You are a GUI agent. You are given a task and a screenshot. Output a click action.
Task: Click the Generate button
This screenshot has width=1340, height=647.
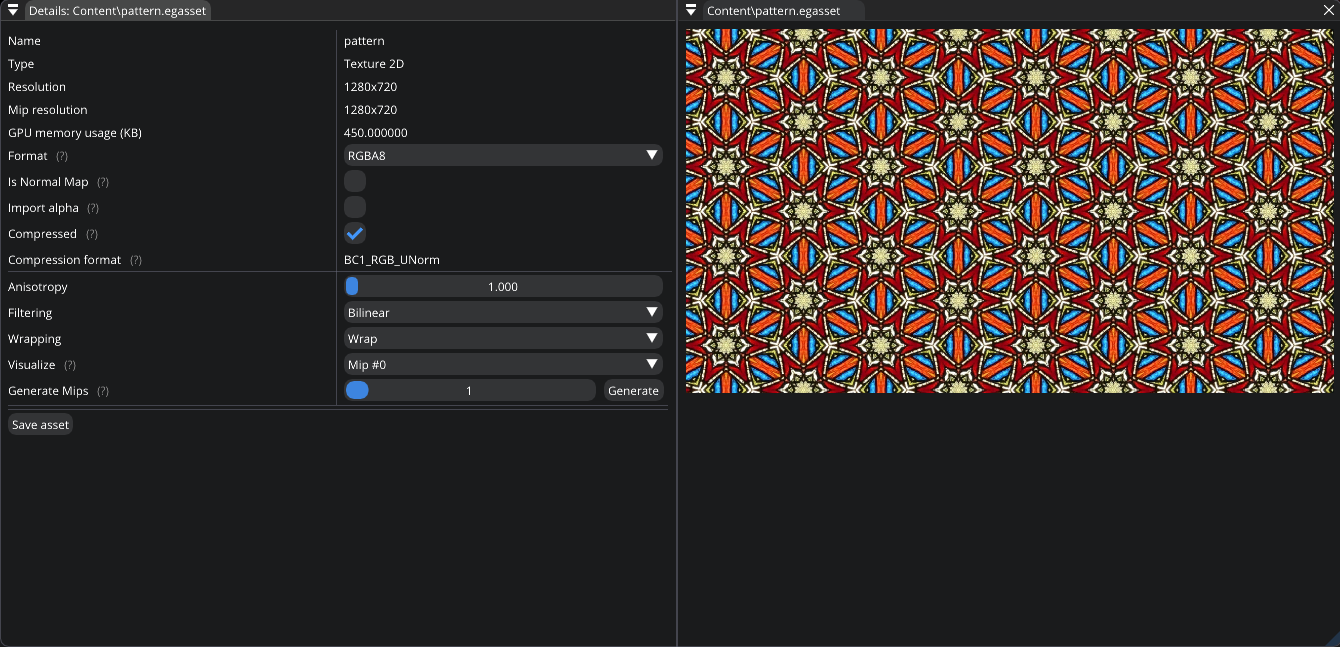633,390
